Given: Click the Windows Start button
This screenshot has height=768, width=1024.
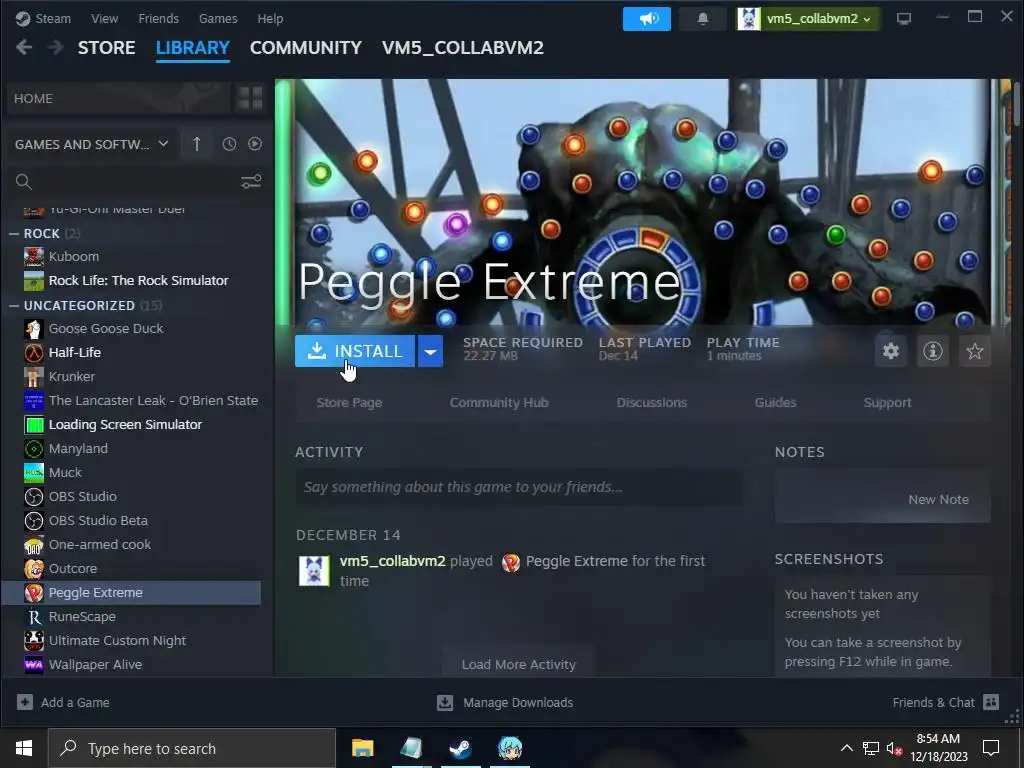Looking at the screenshot, I should (x=24, y=748).
